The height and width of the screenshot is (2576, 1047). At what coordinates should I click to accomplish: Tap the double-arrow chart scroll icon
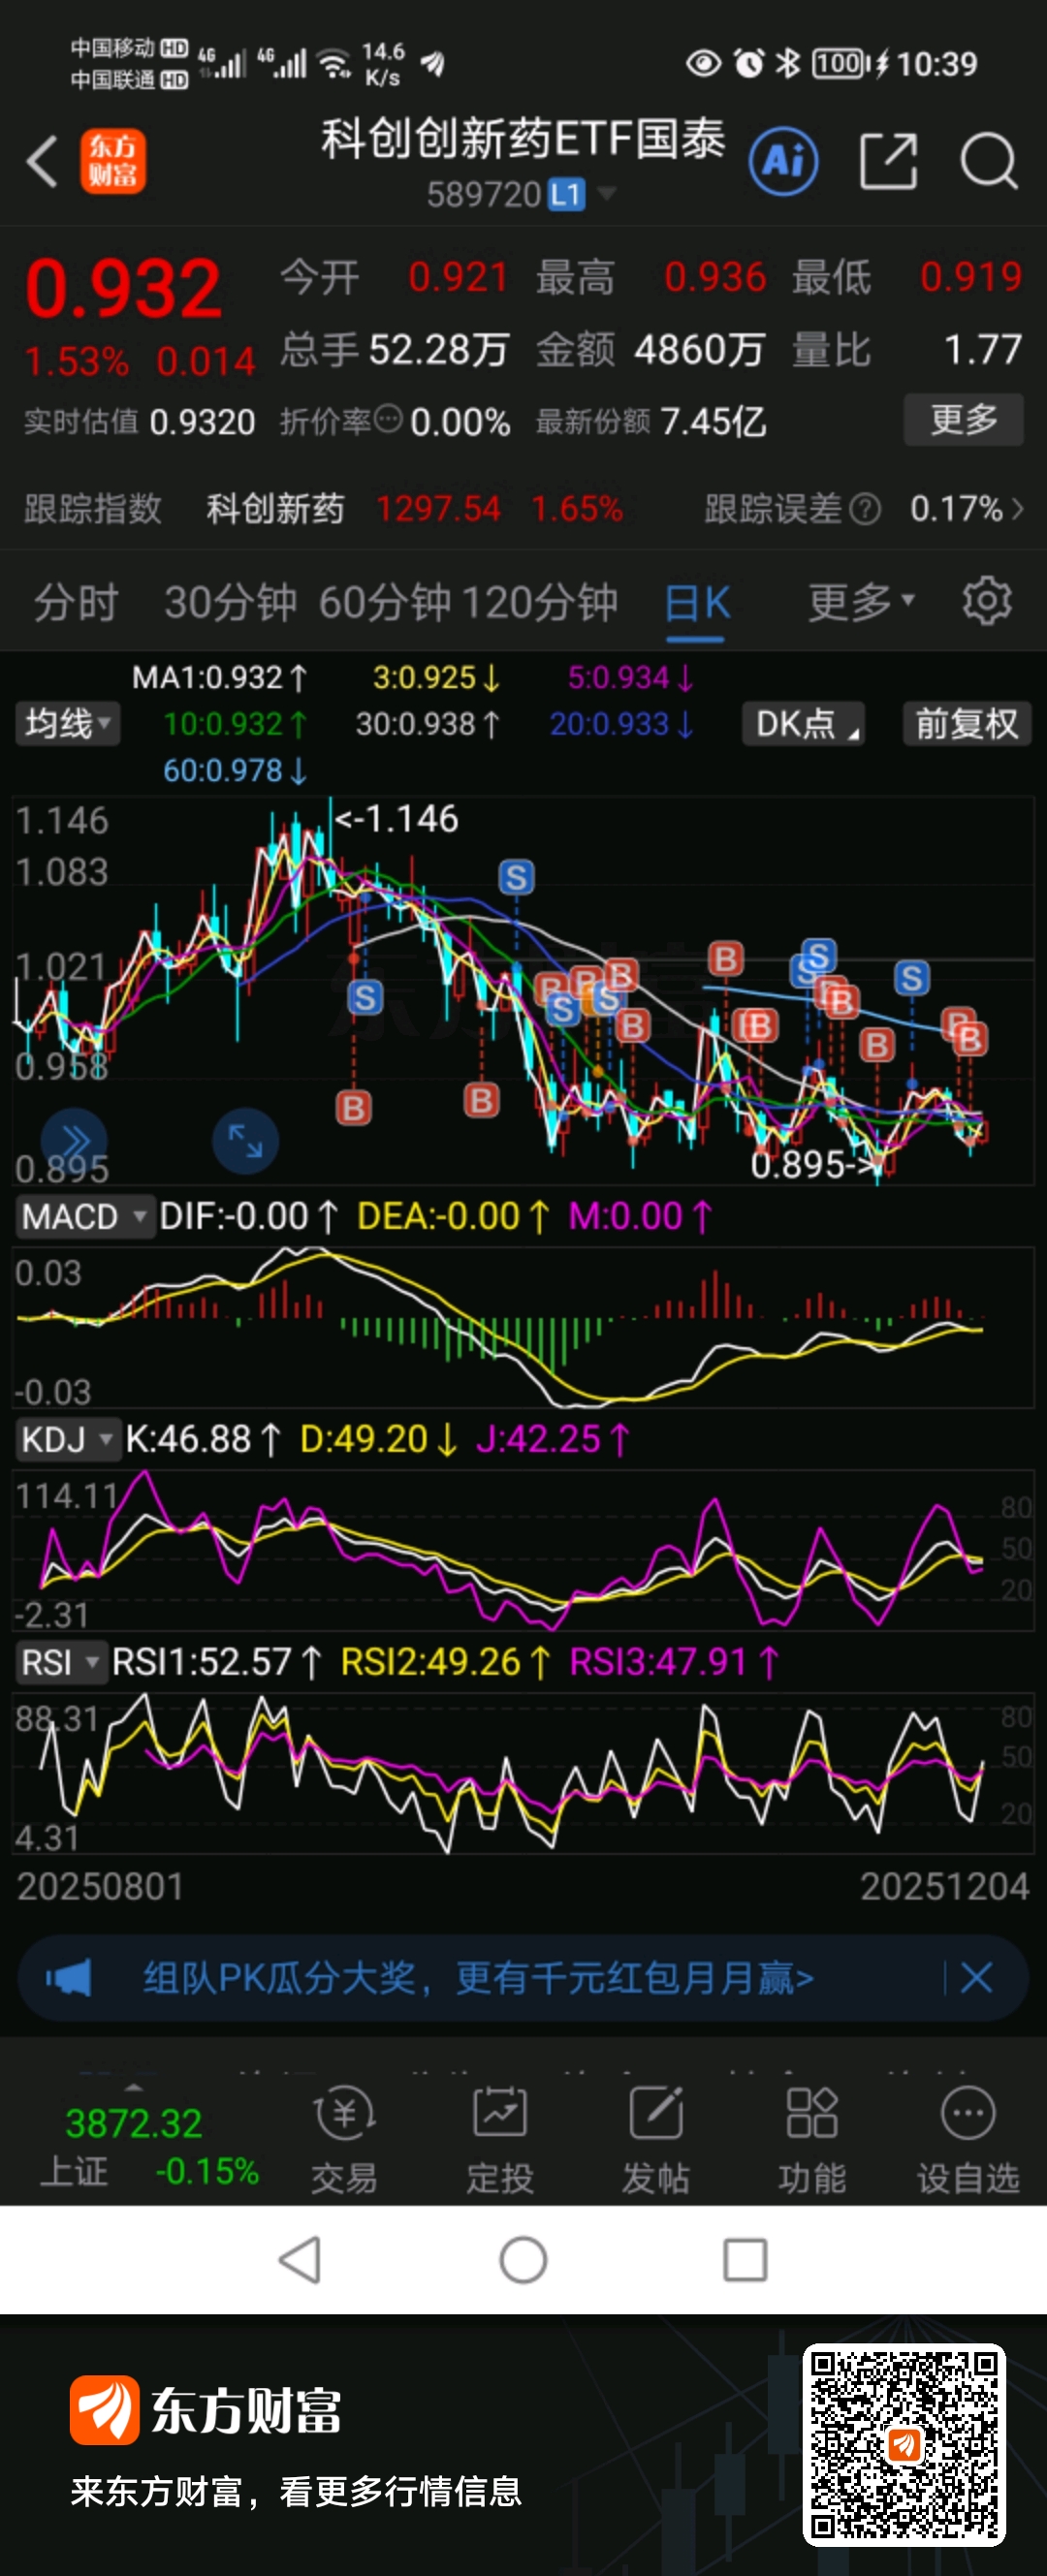(74, 1141)
